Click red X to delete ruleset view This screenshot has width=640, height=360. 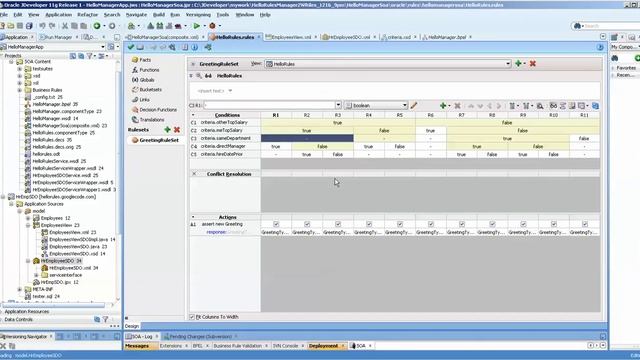pos(533,64)
